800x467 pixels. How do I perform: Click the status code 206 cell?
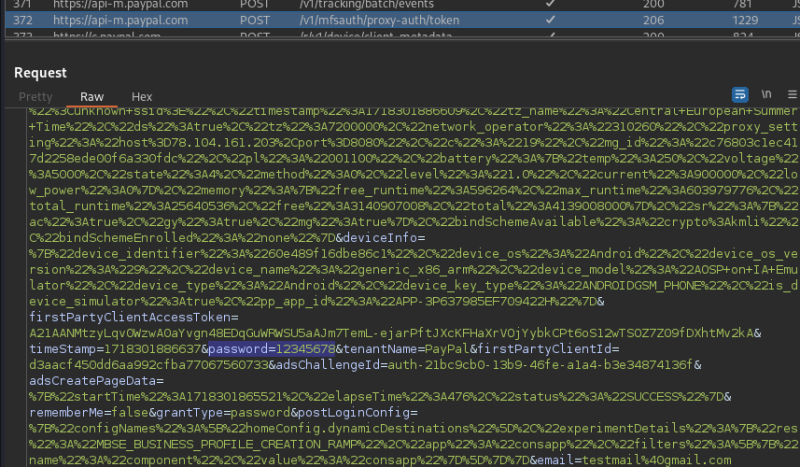(654, 20)
